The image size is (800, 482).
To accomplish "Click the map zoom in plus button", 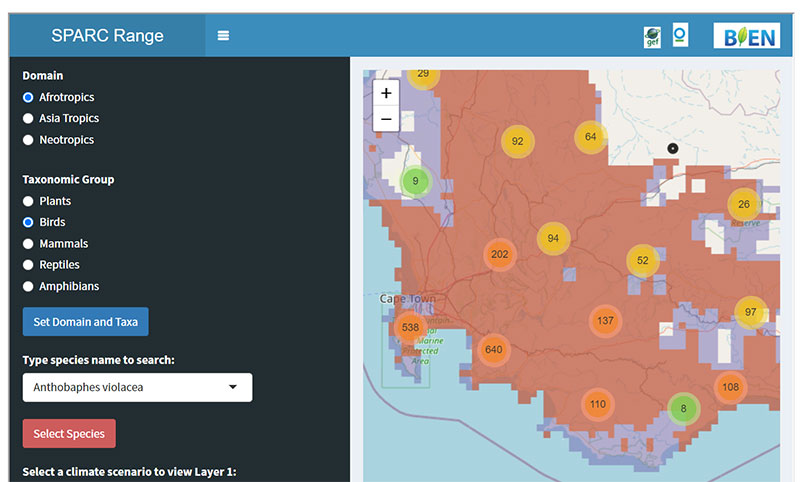I will tap(386, 92).
